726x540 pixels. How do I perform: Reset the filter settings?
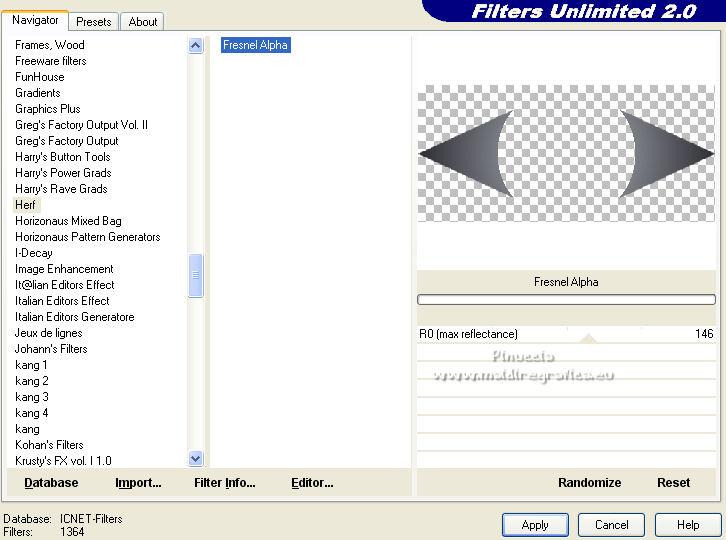[673, 483]
